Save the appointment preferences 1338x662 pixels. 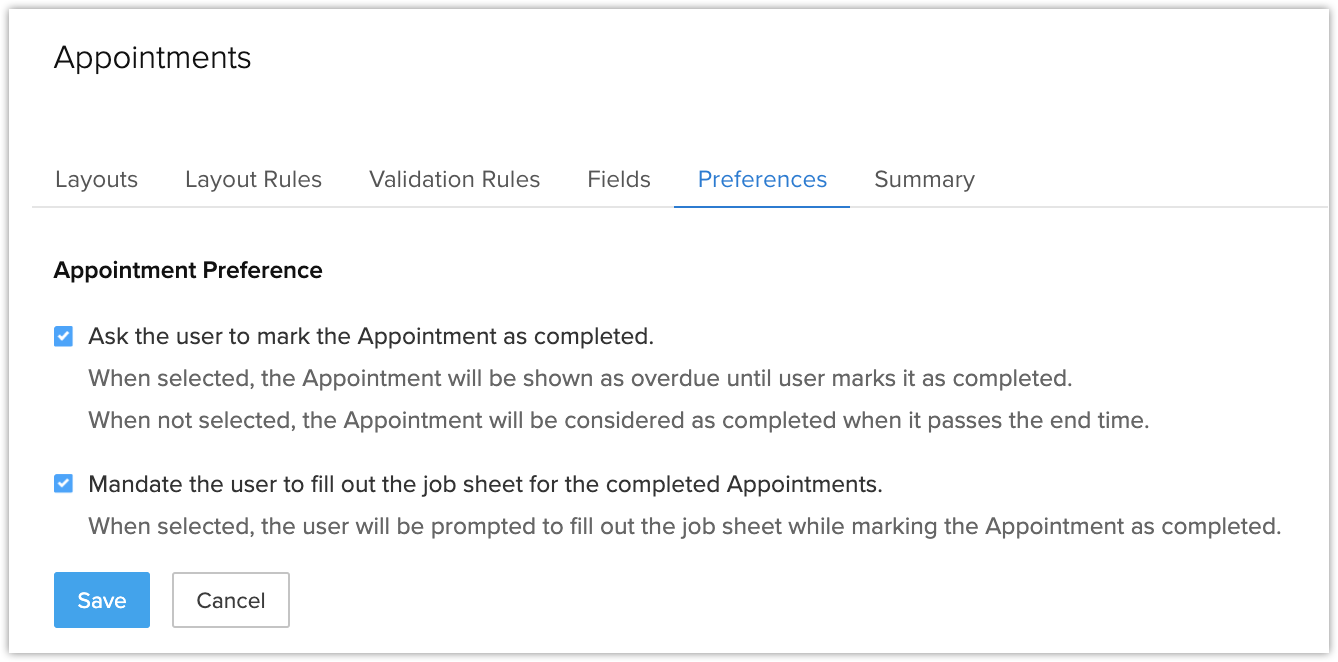click(x=102, y=600)
